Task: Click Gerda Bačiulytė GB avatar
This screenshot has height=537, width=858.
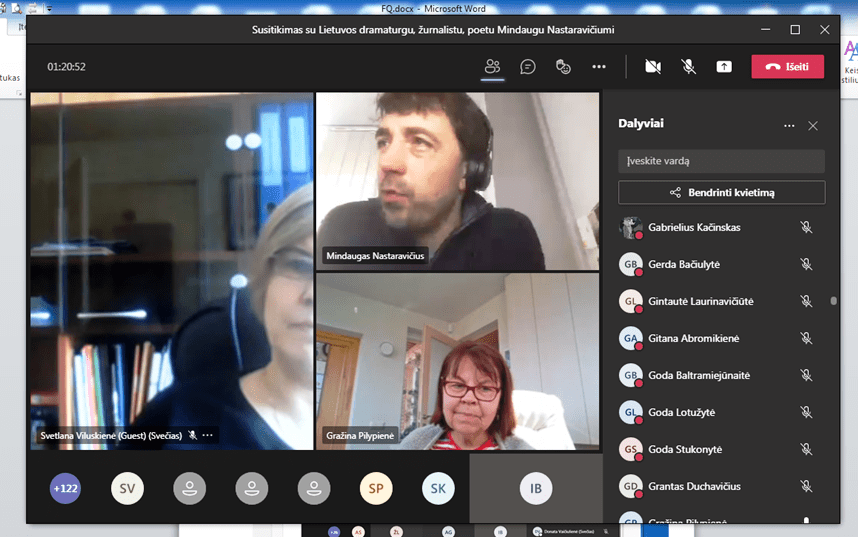Action: [x=630, y=264]
